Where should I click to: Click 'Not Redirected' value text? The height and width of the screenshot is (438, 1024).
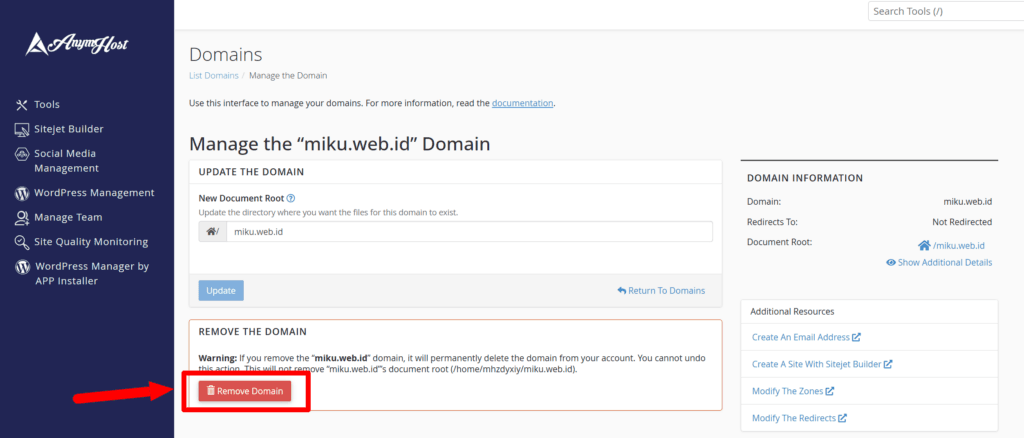click(x=962, y=222)
